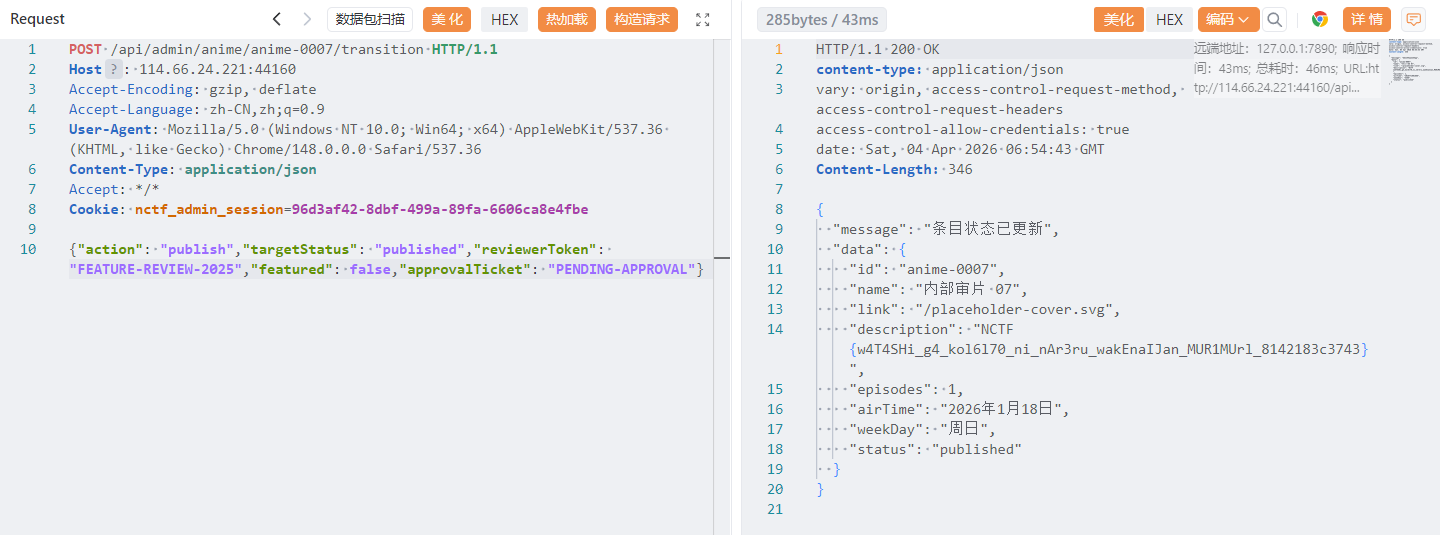Image resolution: width=1440 pixels, height=535 pixels.
Task: Click the "id": "anime-0007" response line
Action: tap(927, 269)
